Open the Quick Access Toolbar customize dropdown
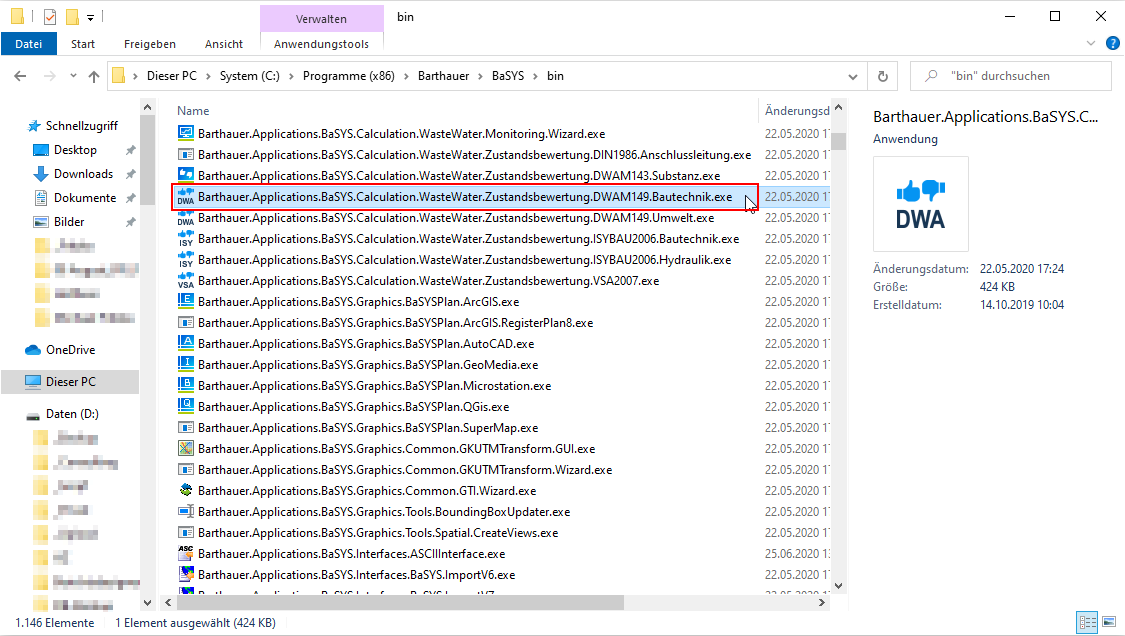The width and height of the screenshot is (1125, 636). point(90,17)
